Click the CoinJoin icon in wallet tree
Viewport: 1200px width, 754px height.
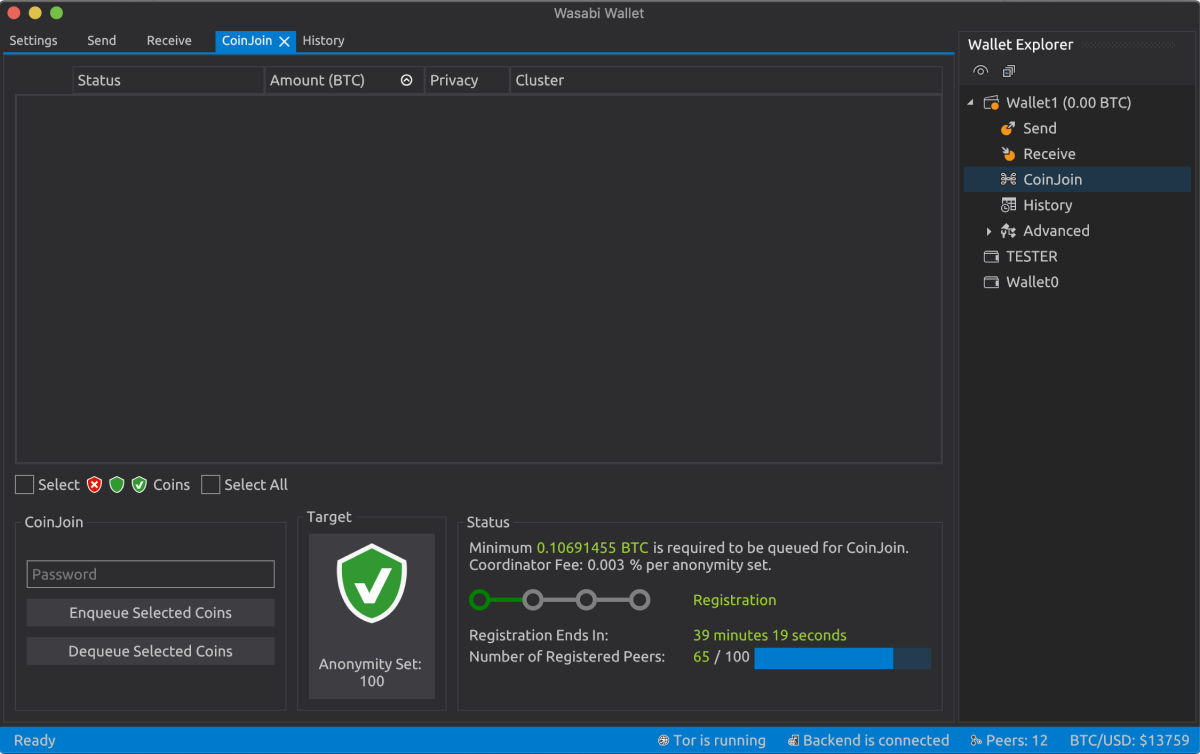point(1008,180)
